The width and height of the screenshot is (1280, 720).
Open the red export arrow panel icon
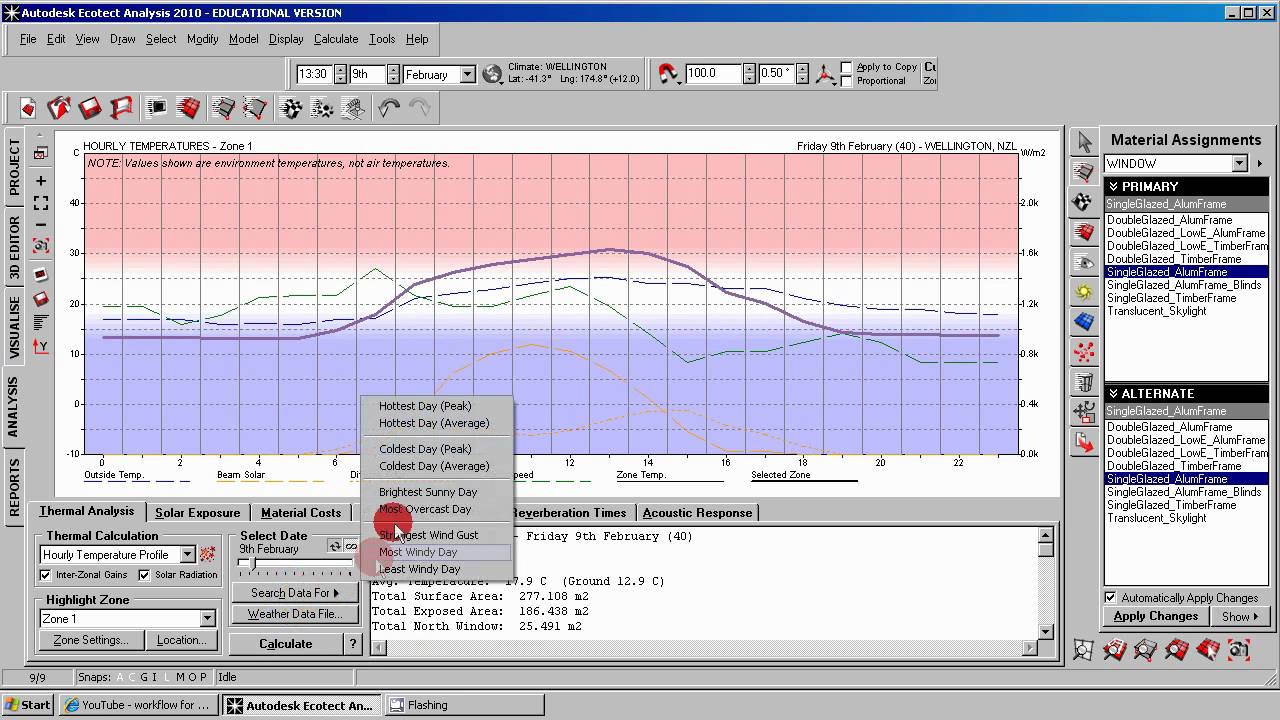click(x=1084, y=441)
